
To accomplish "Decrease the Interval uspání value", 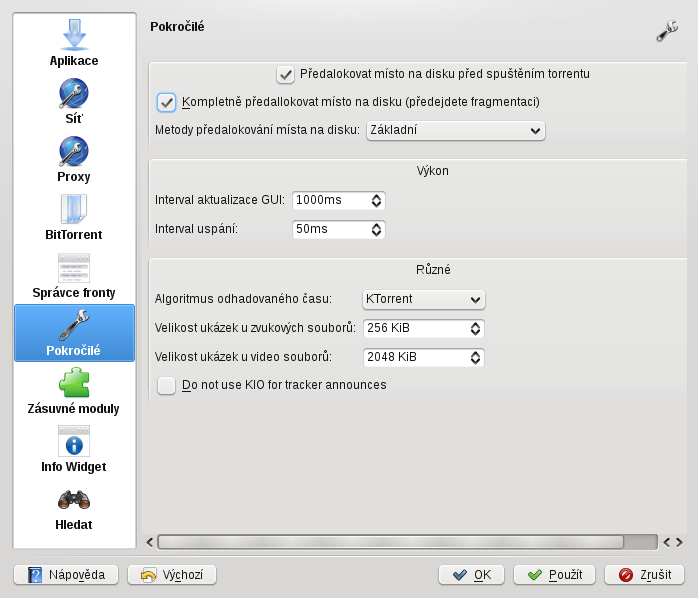I will pos(377,234).
